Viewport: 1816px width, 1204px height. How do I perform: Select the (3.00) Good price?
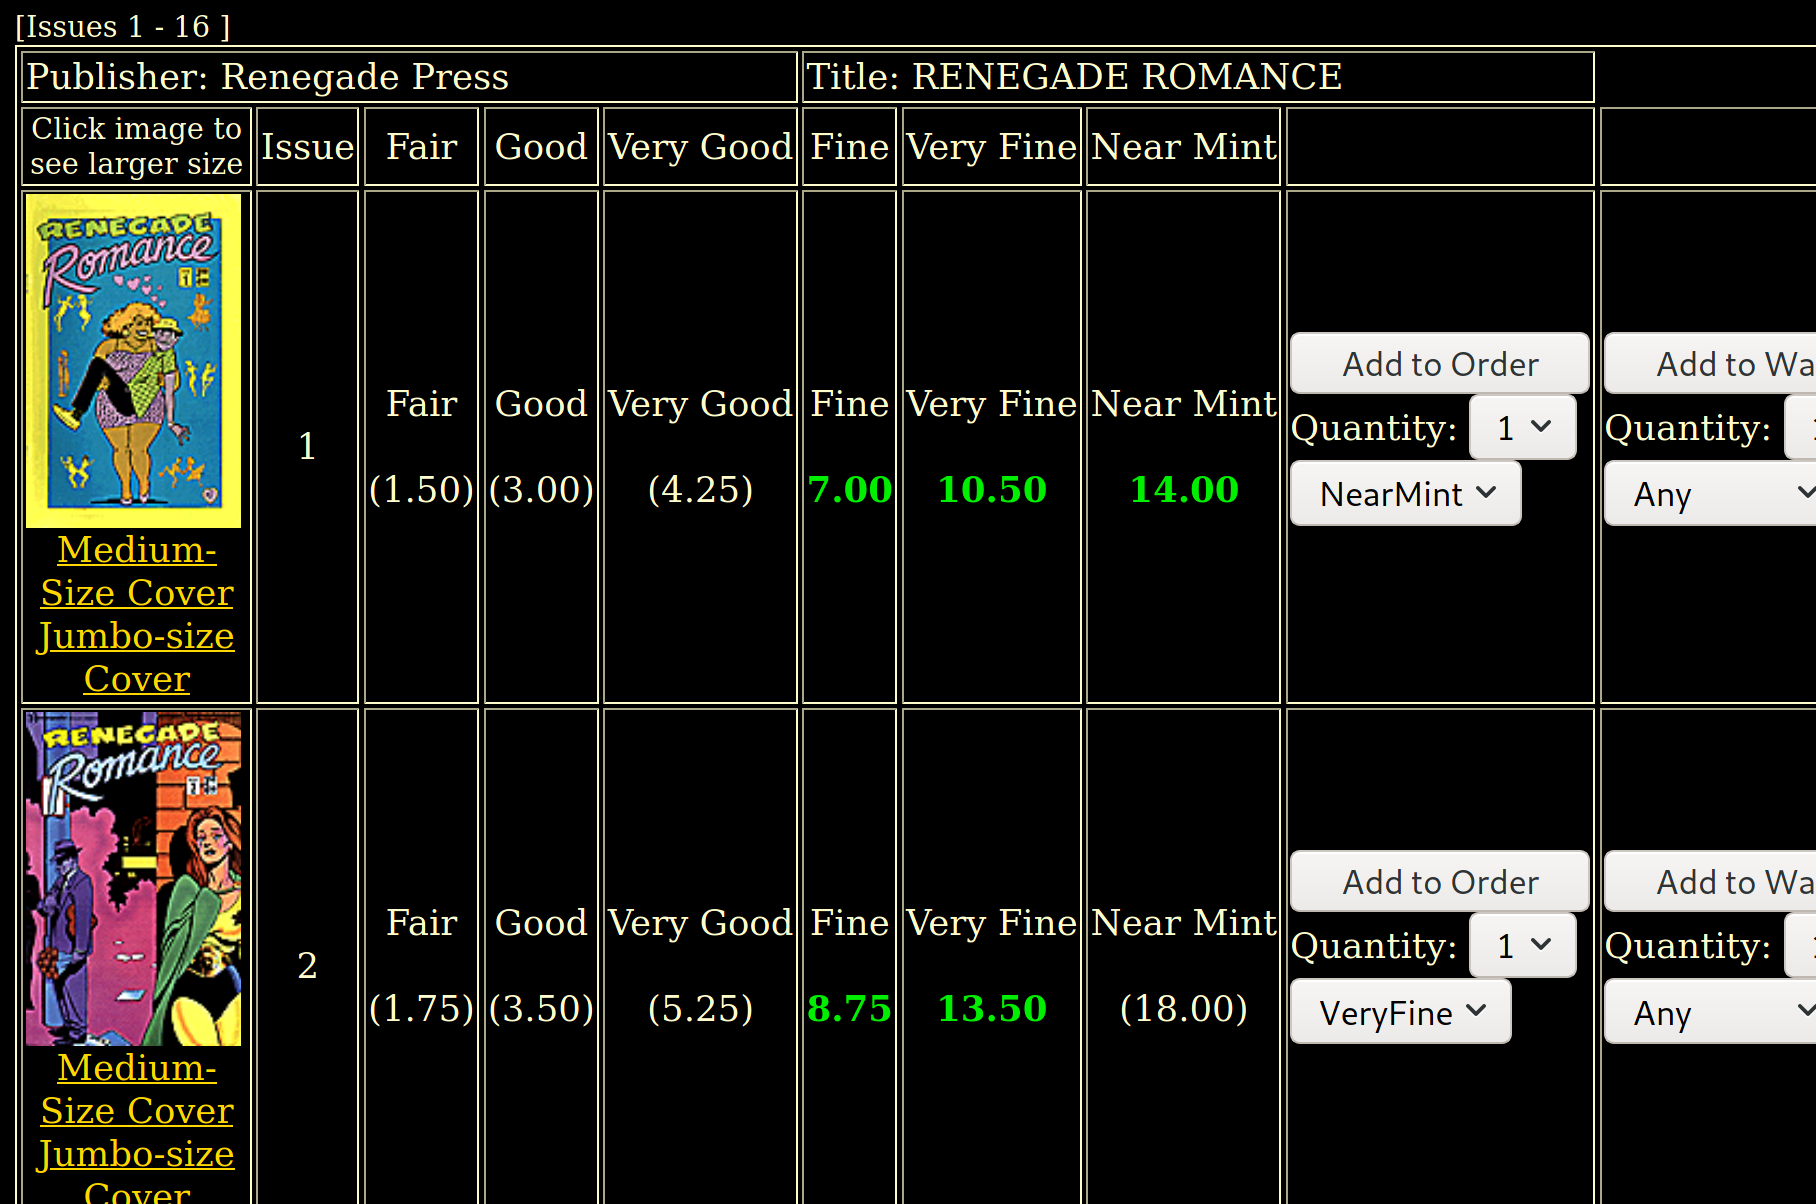tap(541, 489)
